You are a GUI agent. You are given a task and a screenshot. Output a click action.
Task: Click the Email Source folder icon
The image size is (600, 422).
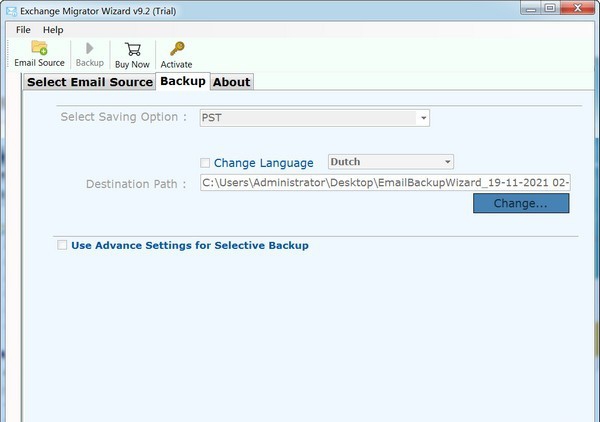[39, 48]
